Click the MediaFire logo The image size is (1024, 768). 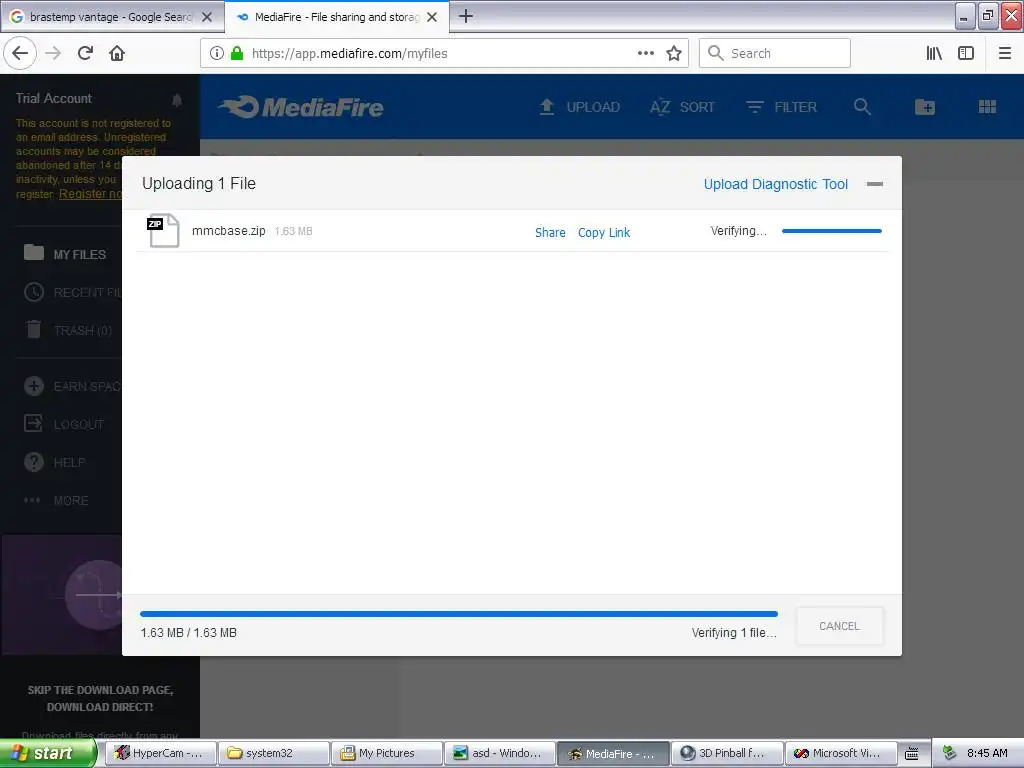pyautogui.click(x=300, y=106)
